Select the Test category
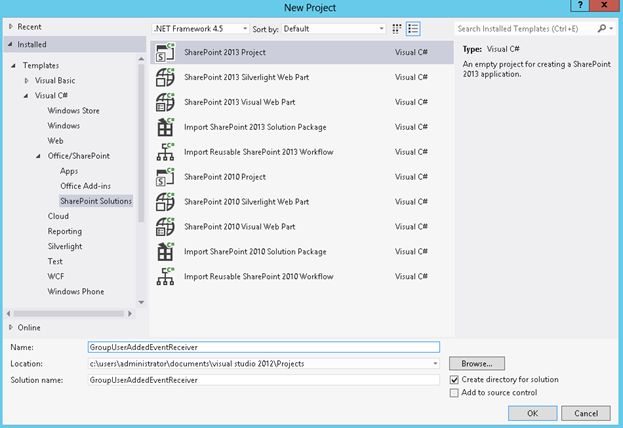The image size is (623, 428). coord(55,261)
